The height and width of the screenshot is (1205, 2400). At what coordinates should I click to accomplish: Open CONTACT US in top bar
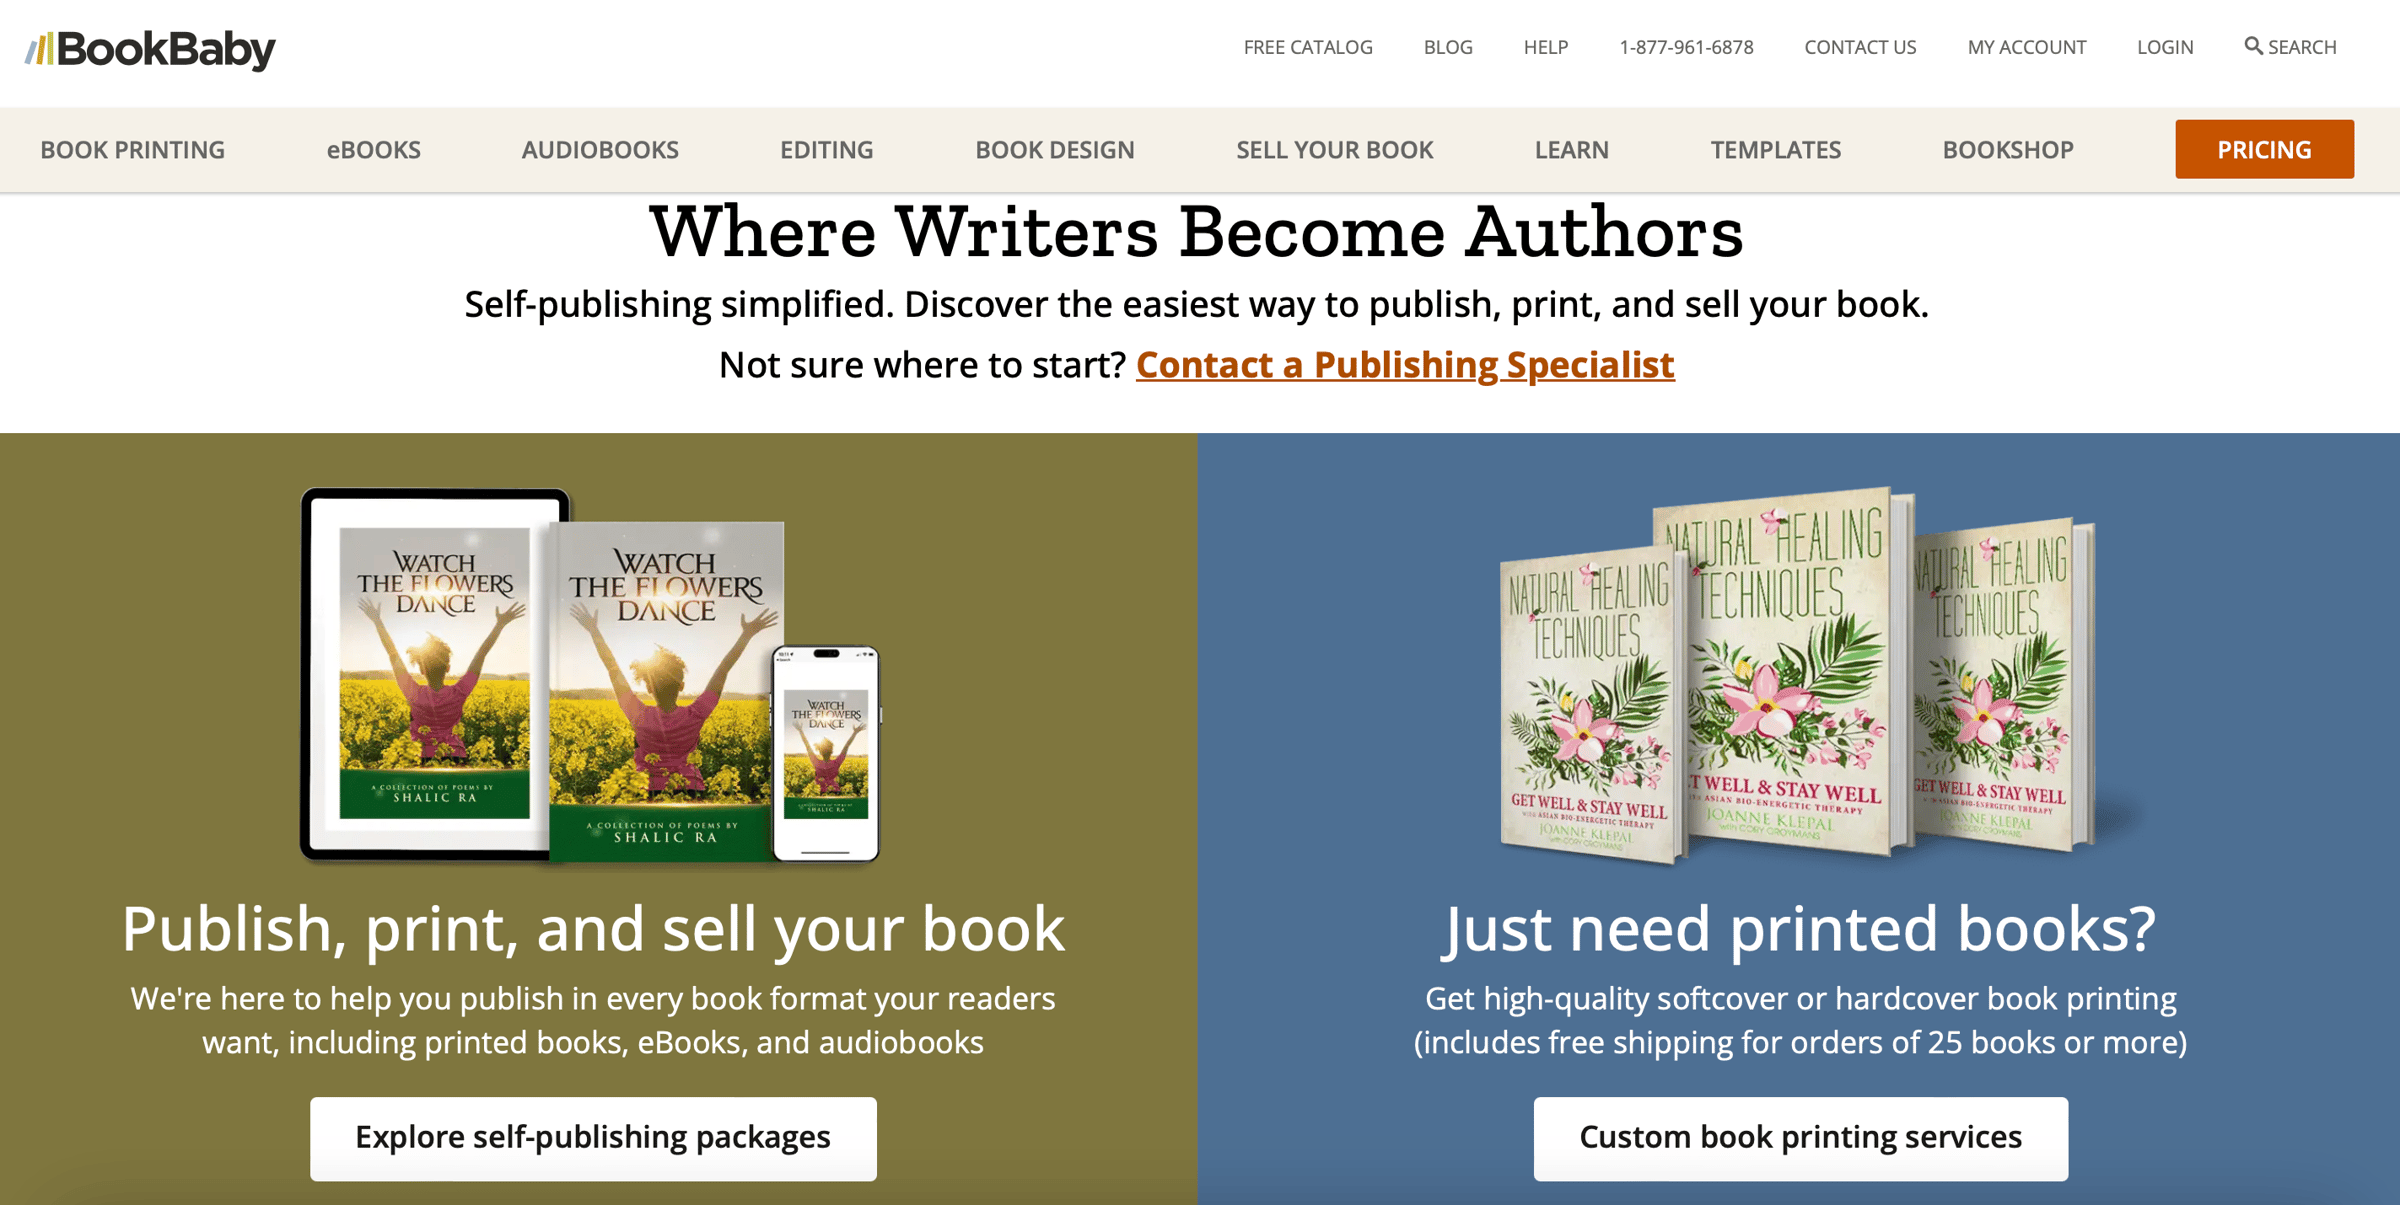(x=1860, y=47)
